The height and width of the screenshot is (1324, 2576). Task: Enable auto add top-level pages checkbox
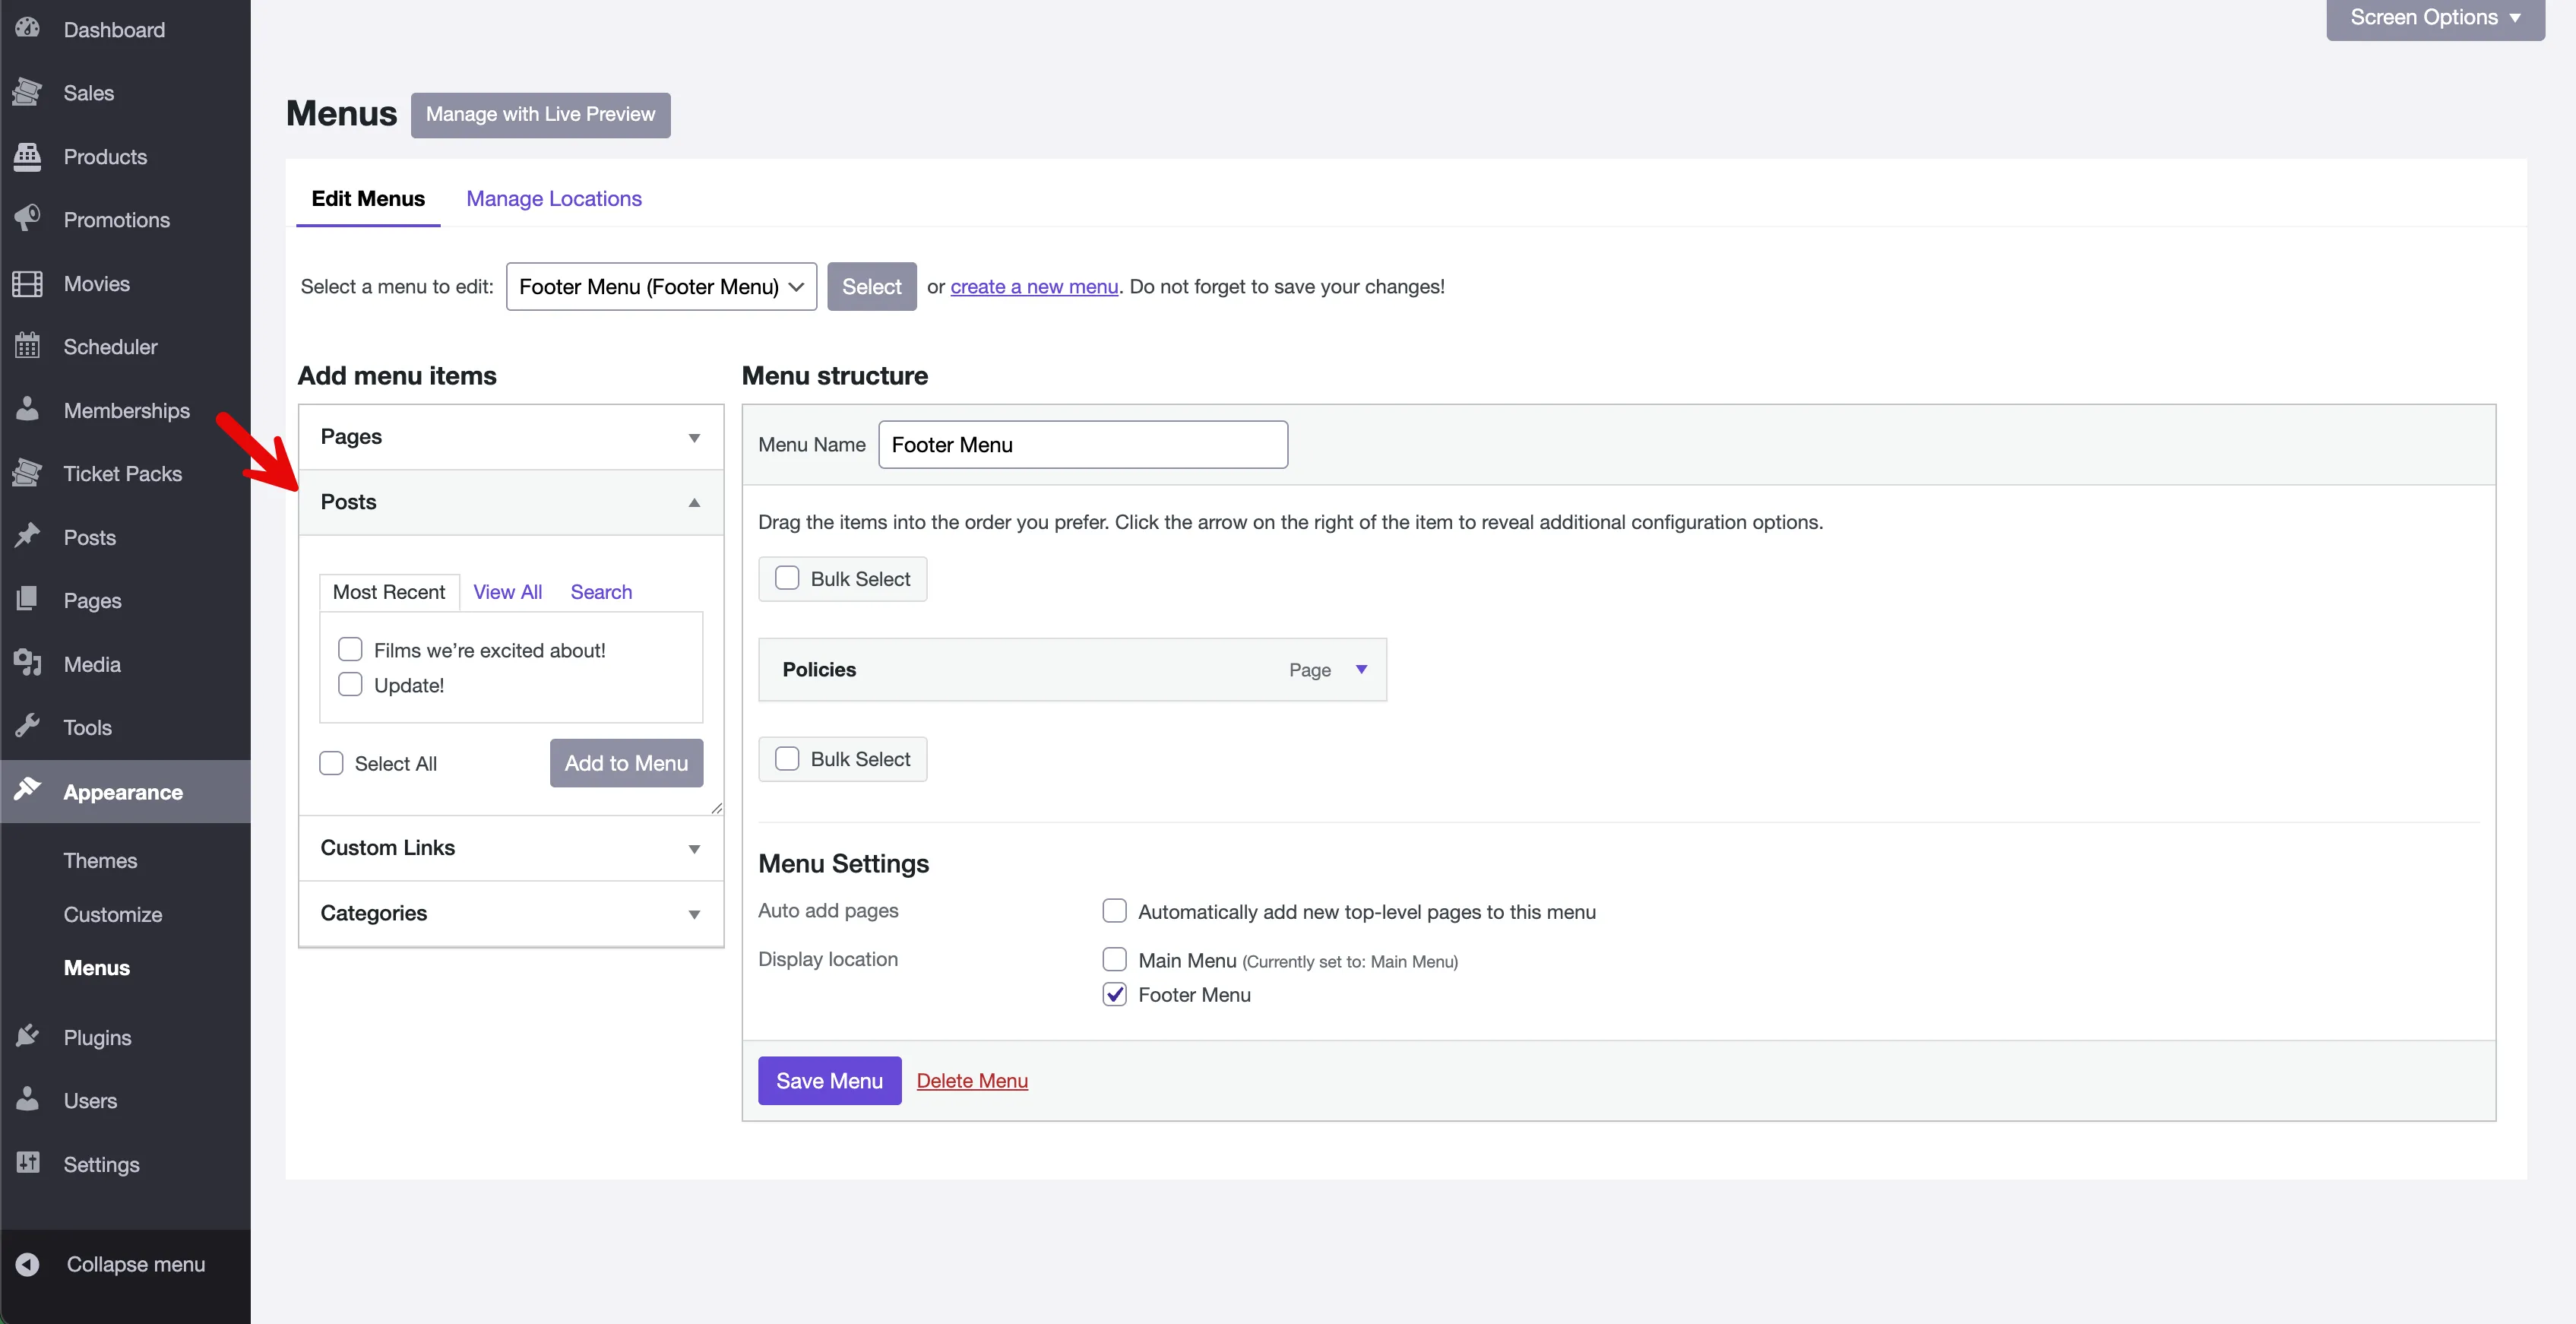pyautogui.click(x=1114, y=910)
